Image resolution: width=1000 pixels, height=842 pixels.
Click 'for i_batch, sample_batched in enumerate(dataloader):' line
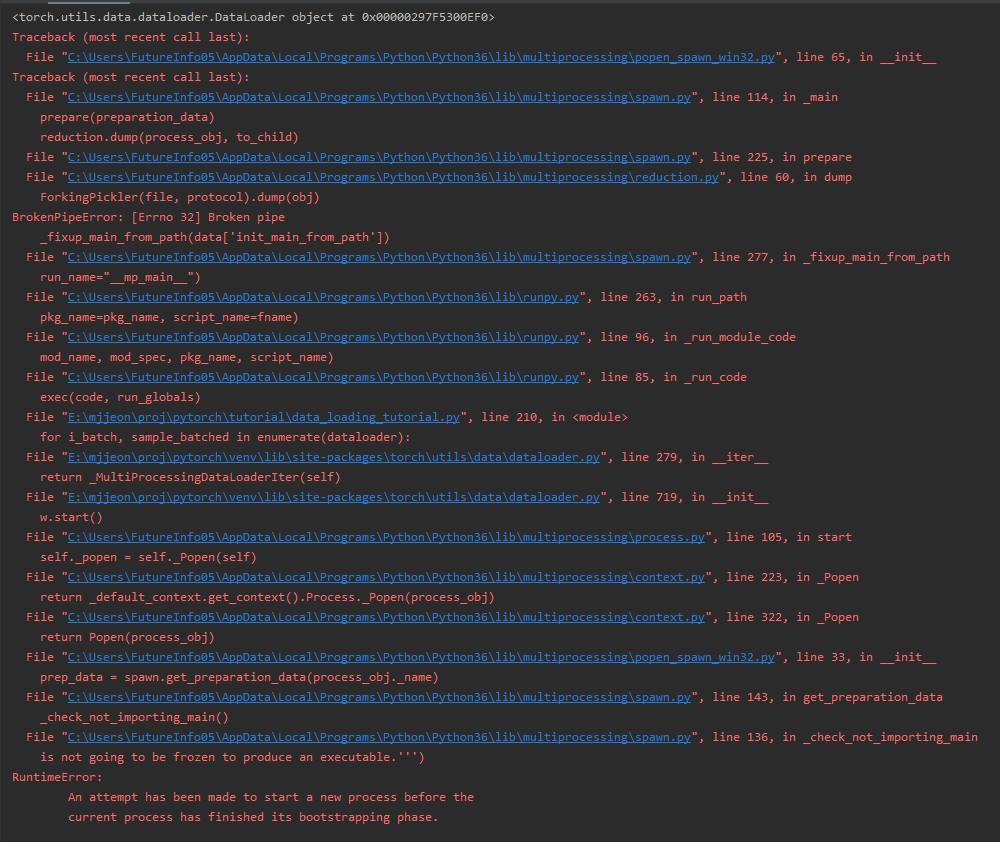click(225, 437)
